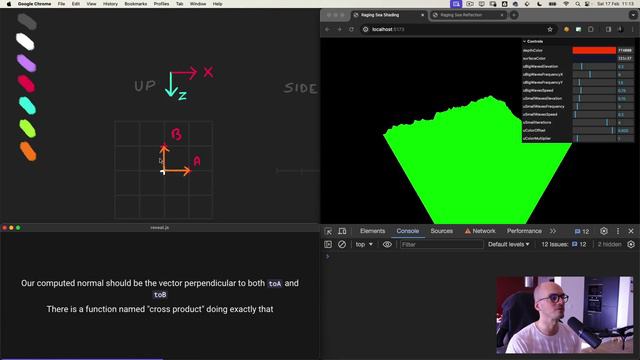Open Chrome's three-dot menu

pyautogui.click(x=633, y=29)
